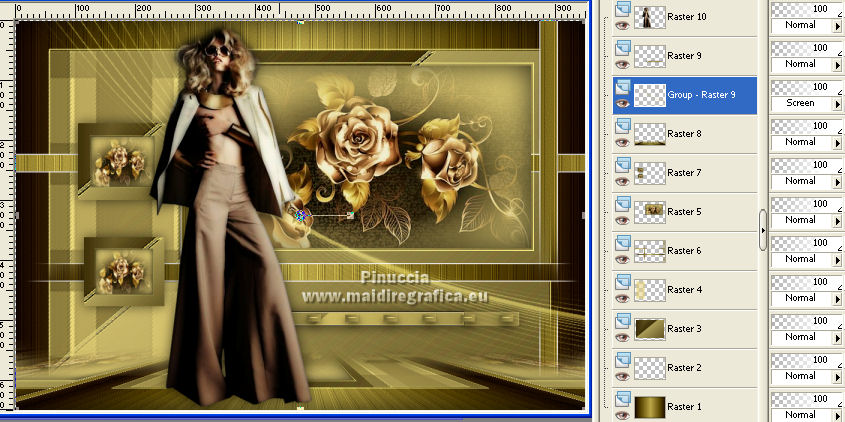Click the Raster 3 gradient thumbnail
845x422 pixels.
point(649,329)
